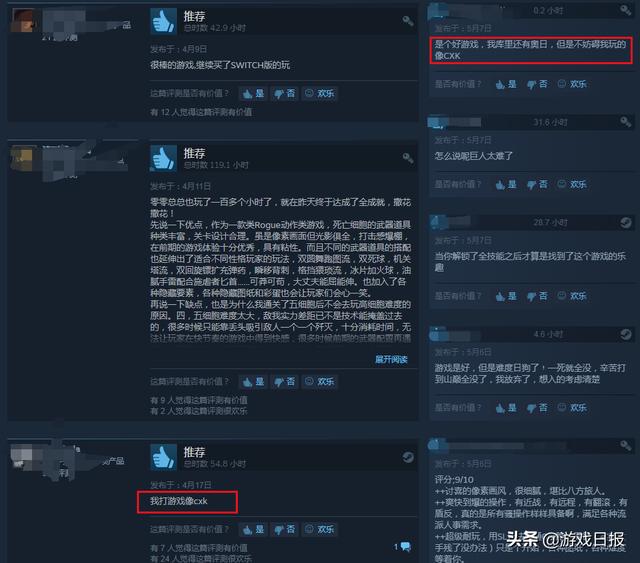Expand long review with 展开阅读
Image resolution: width=640 pixels, height=563 pixels.
pos(391,359)
